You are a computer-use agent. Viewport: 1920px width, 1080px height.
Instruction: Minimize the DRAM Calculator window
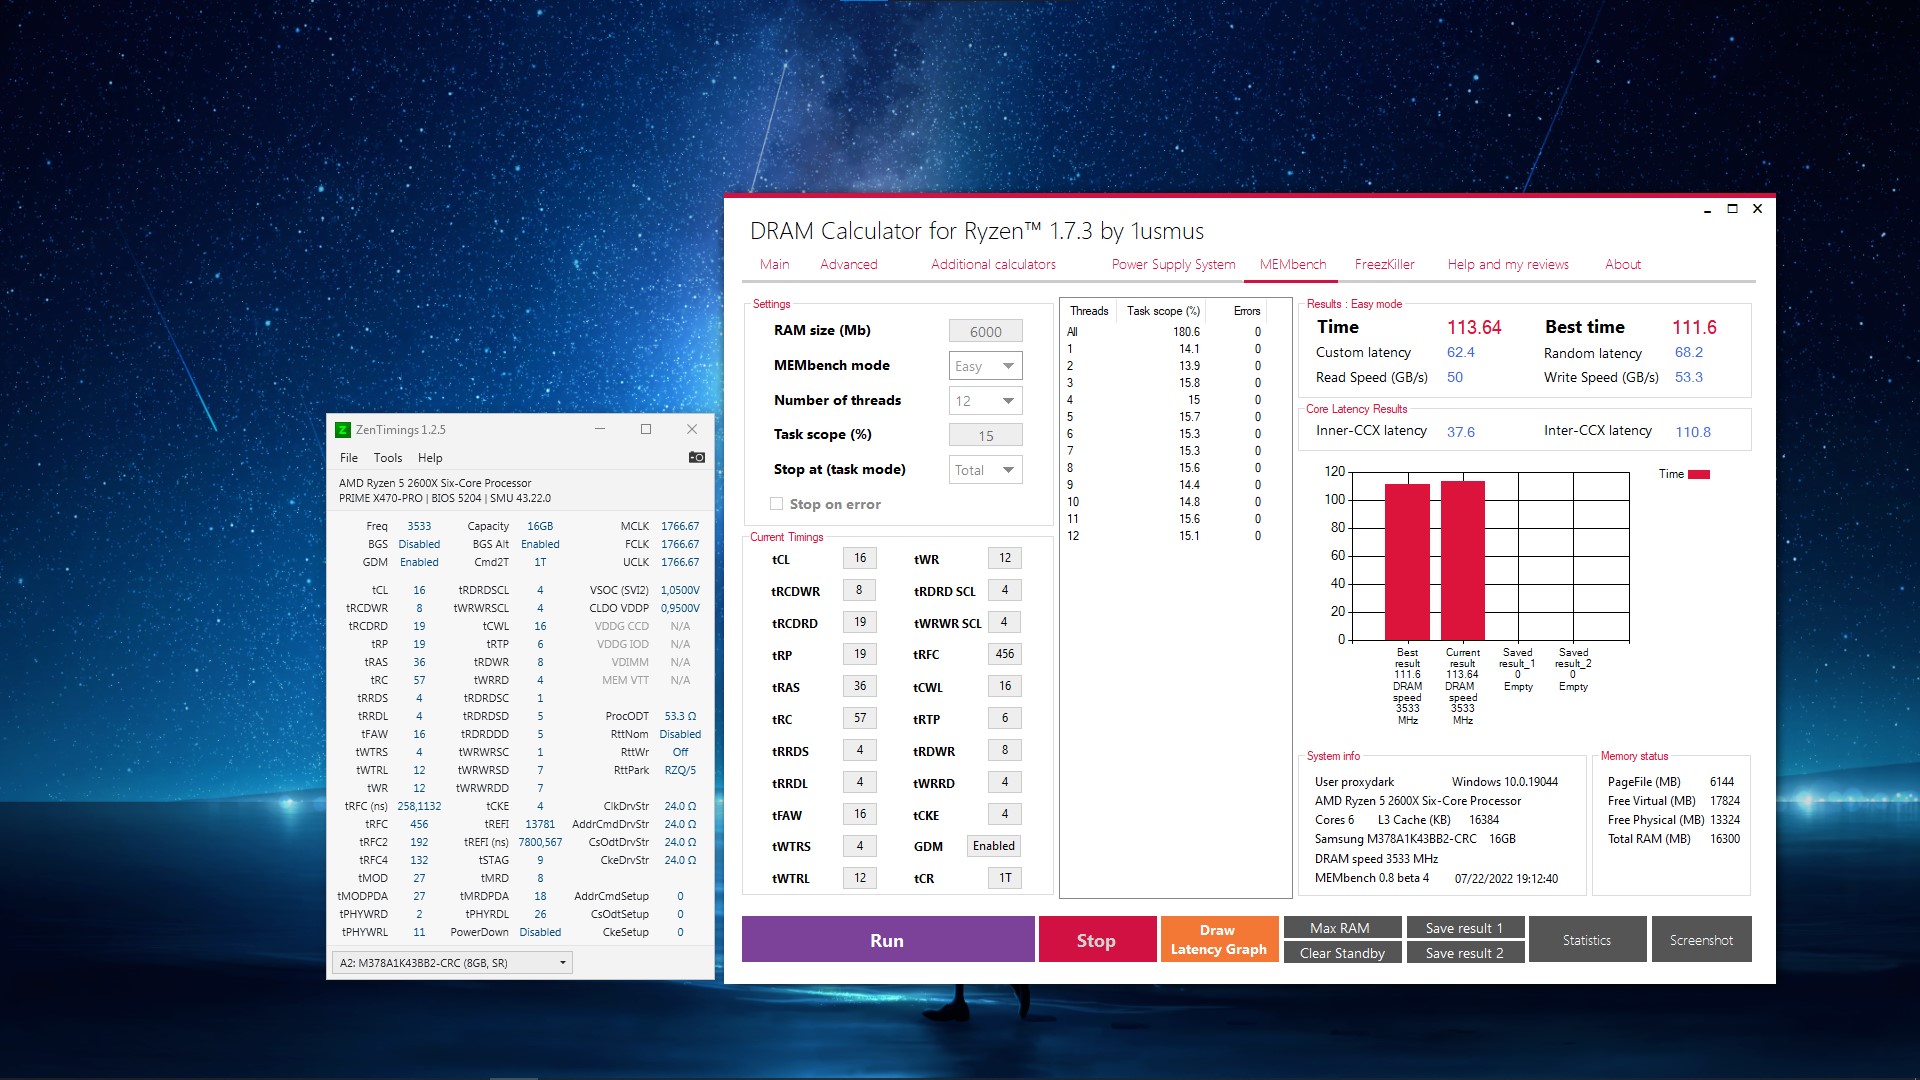tap(1707, 209)
